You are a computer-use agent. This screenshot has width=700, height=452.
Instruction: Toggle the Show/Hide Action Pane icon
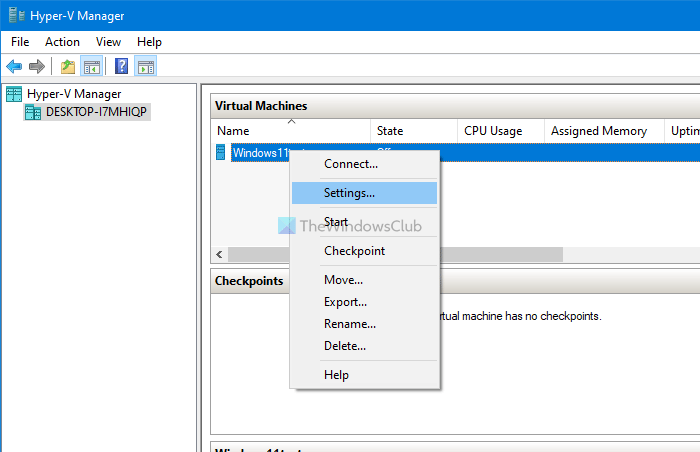pos(146,67)
